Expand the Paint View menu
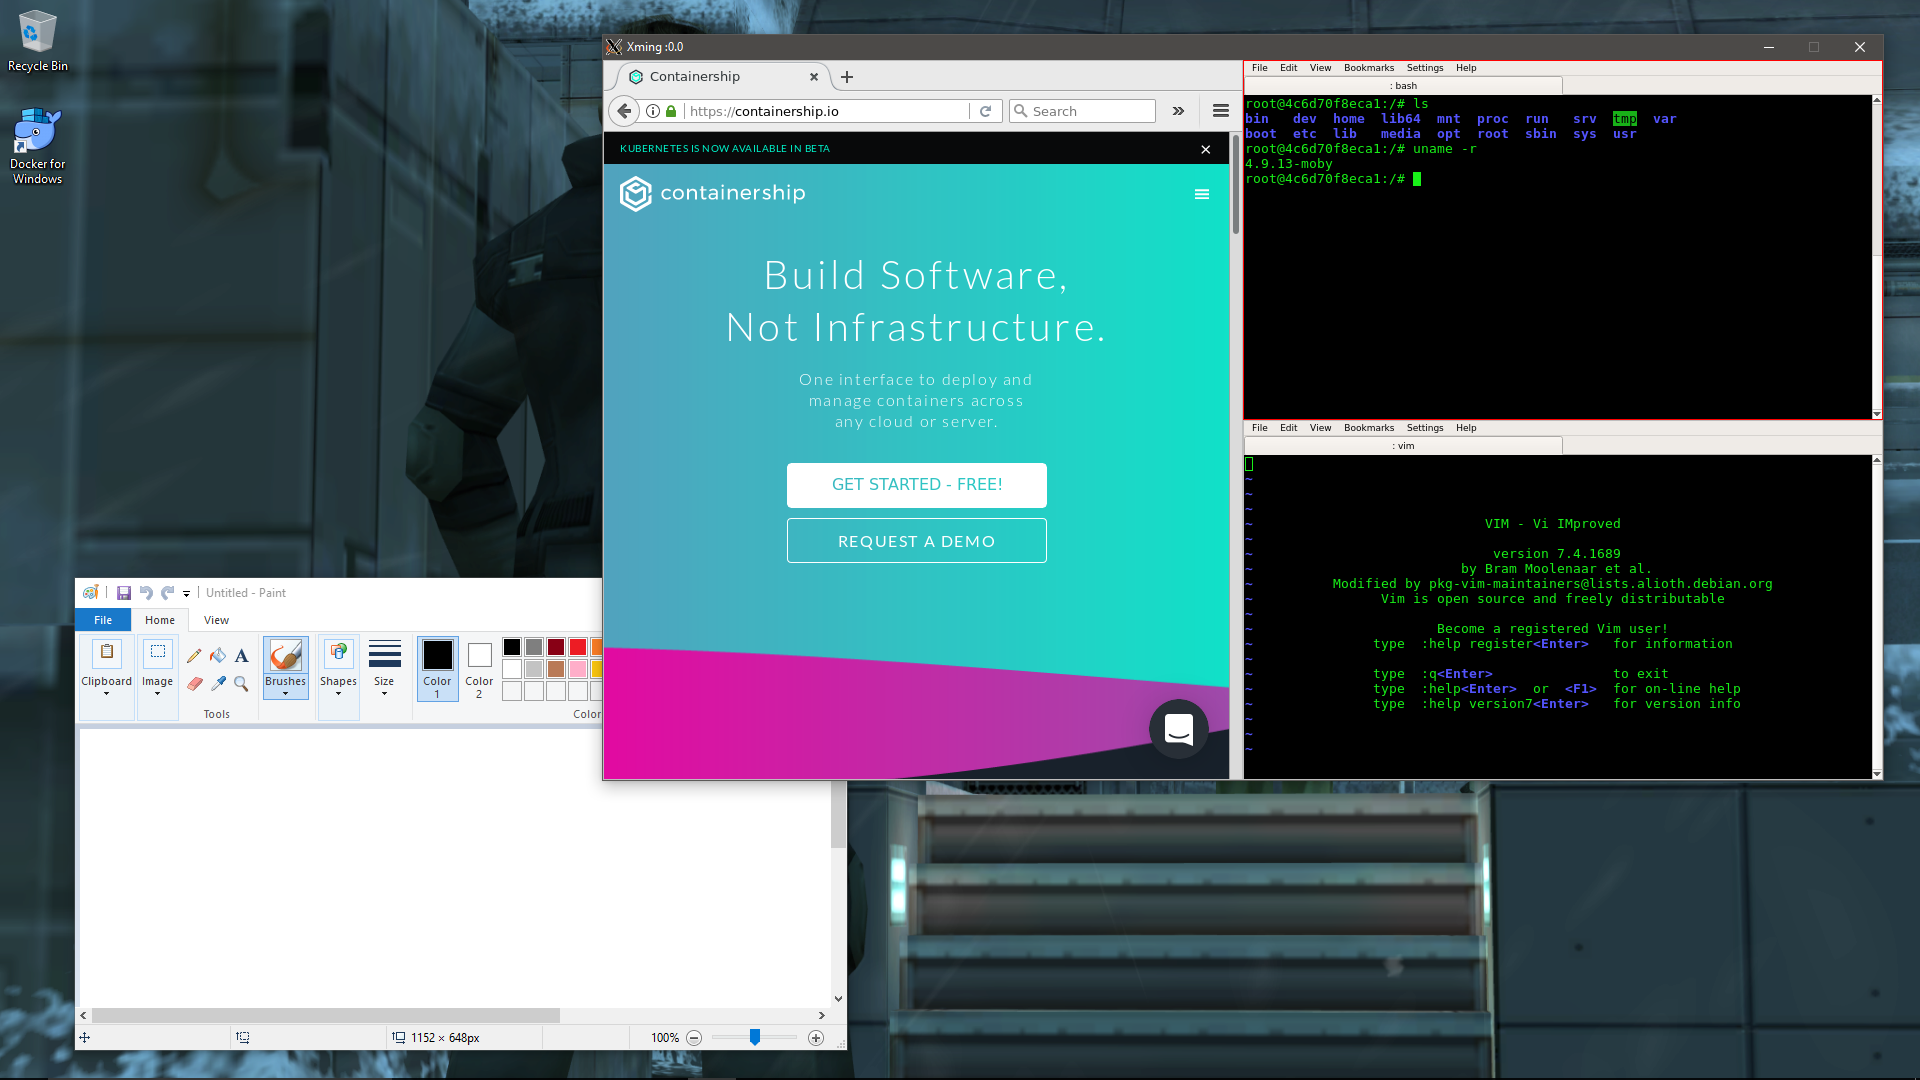Viewport: 1920px width, 1080px height. click(x=215, y=620)
